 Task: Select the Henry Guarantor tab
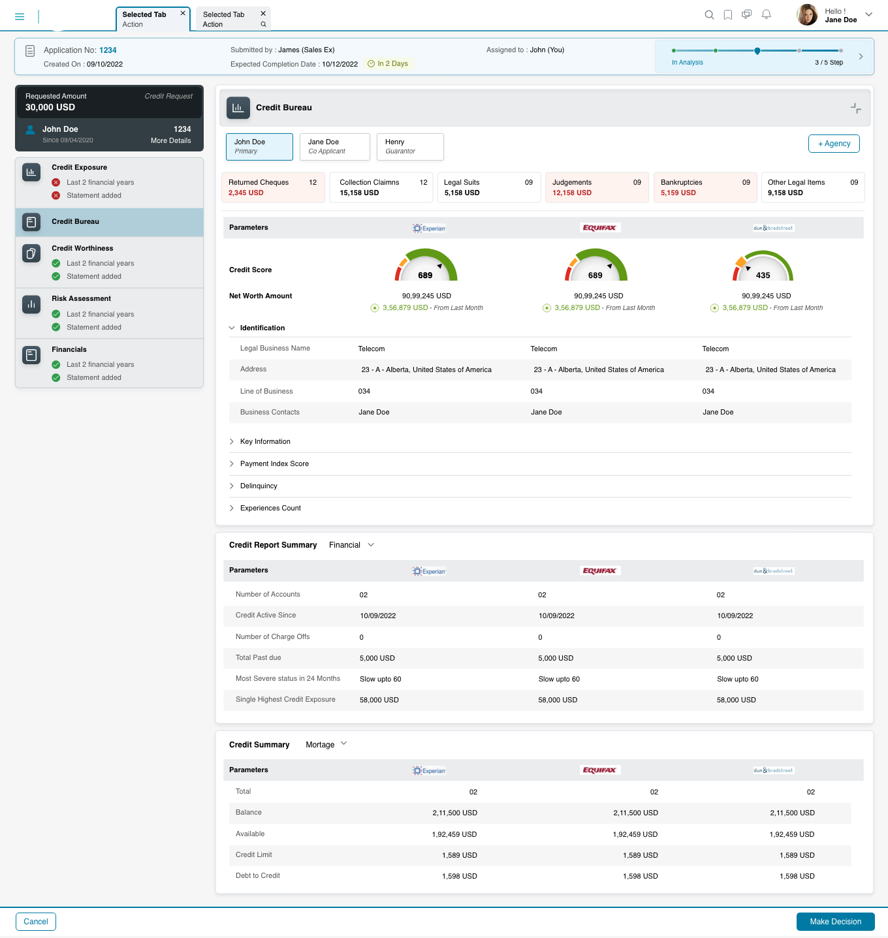409,147
